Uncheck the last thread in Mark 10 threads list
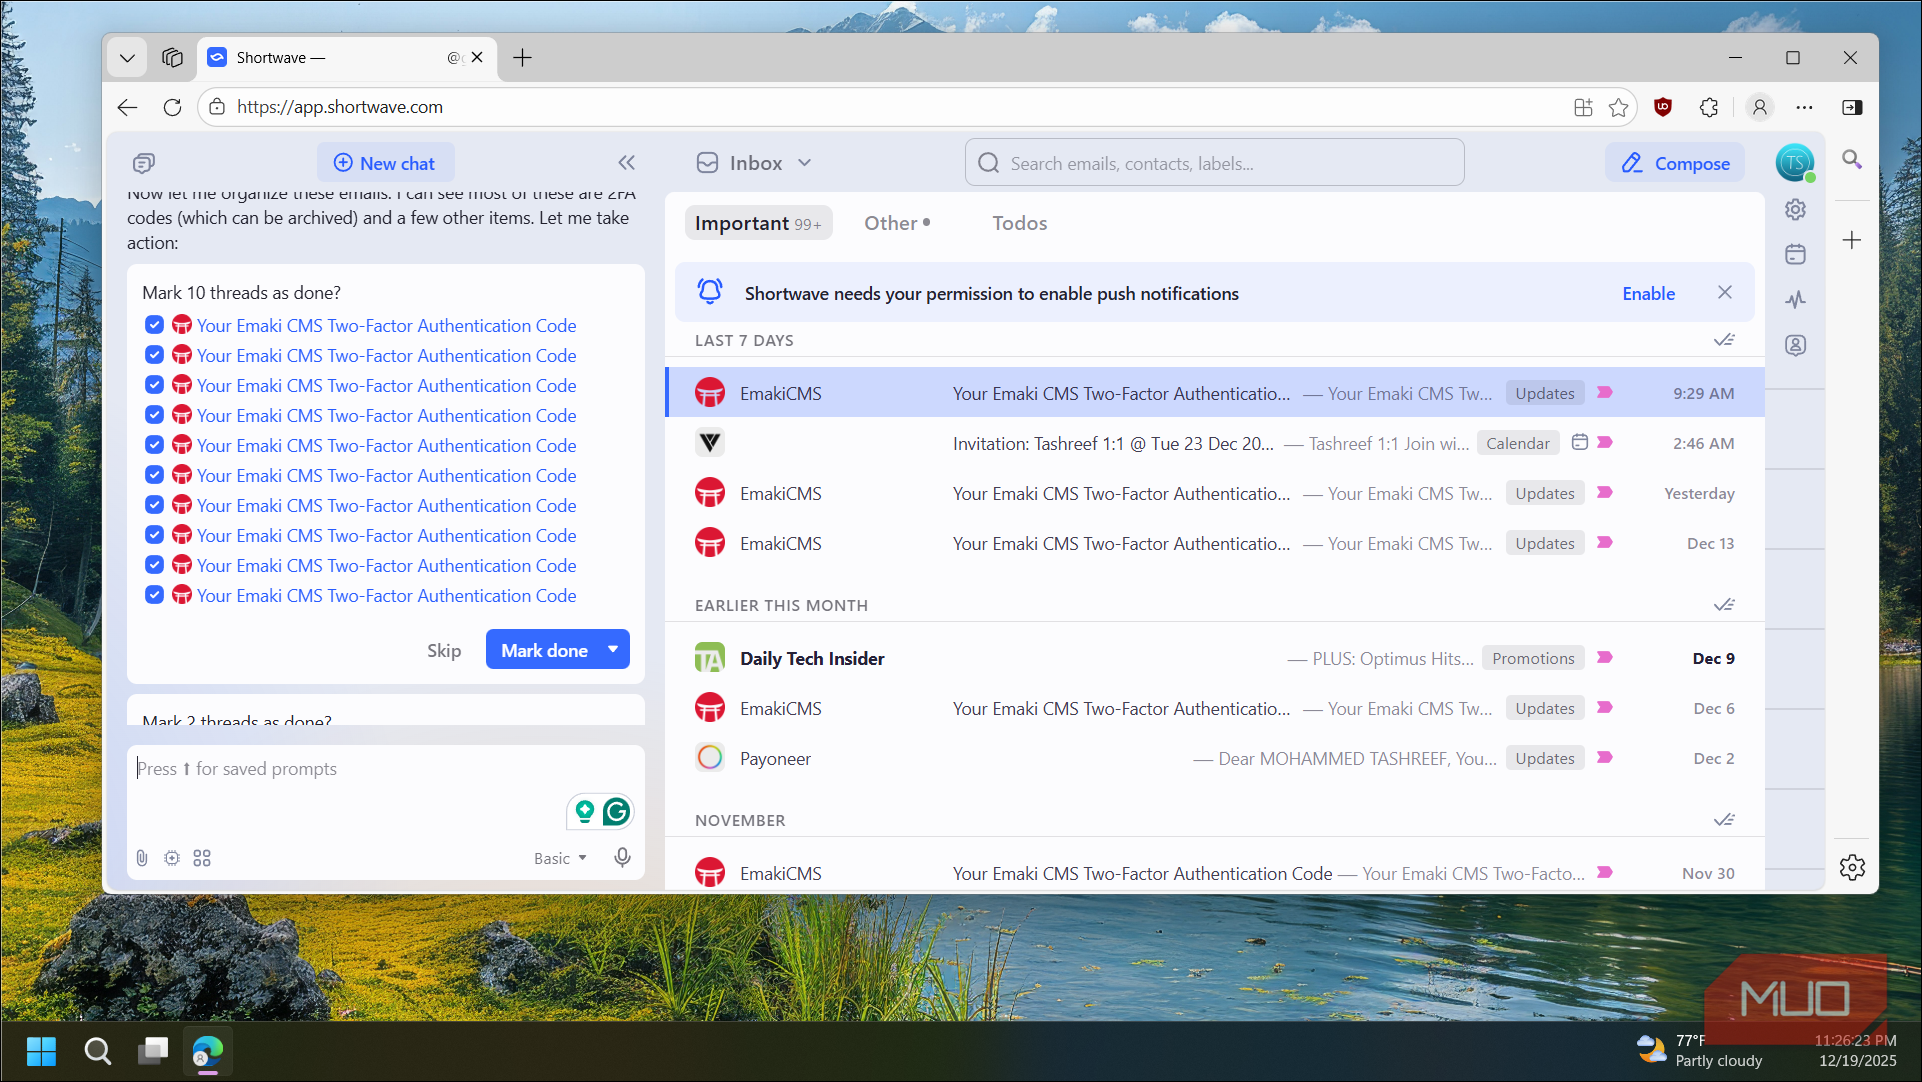Image resolution: width=1922 pixels, height=1082 pixels. tap(154, 595)
